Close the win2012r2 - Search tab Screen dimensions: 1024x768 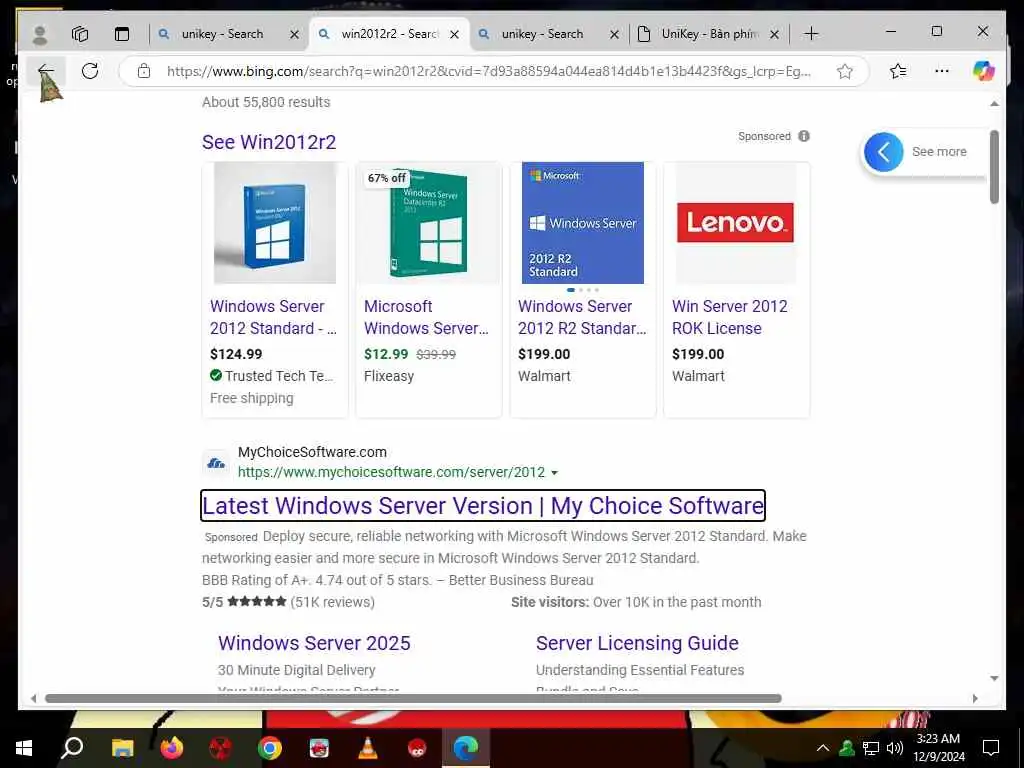455,35
